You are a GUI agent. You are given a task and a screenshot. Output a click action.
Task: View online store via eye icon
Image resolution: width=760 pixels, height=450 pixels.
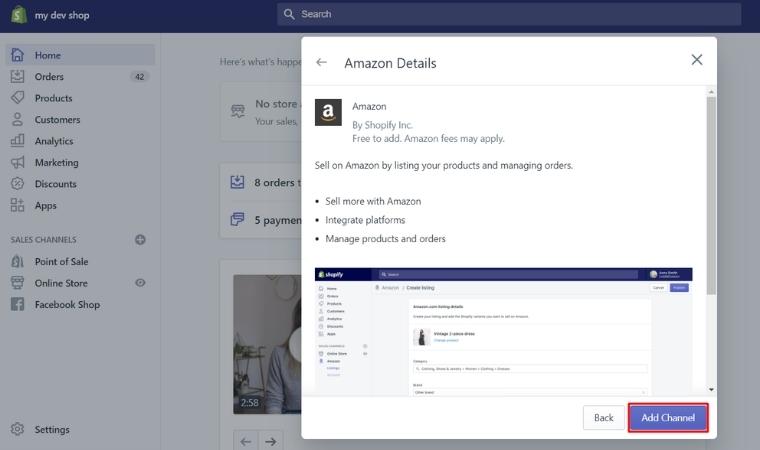pyautogui.click(x=140, y=283)
